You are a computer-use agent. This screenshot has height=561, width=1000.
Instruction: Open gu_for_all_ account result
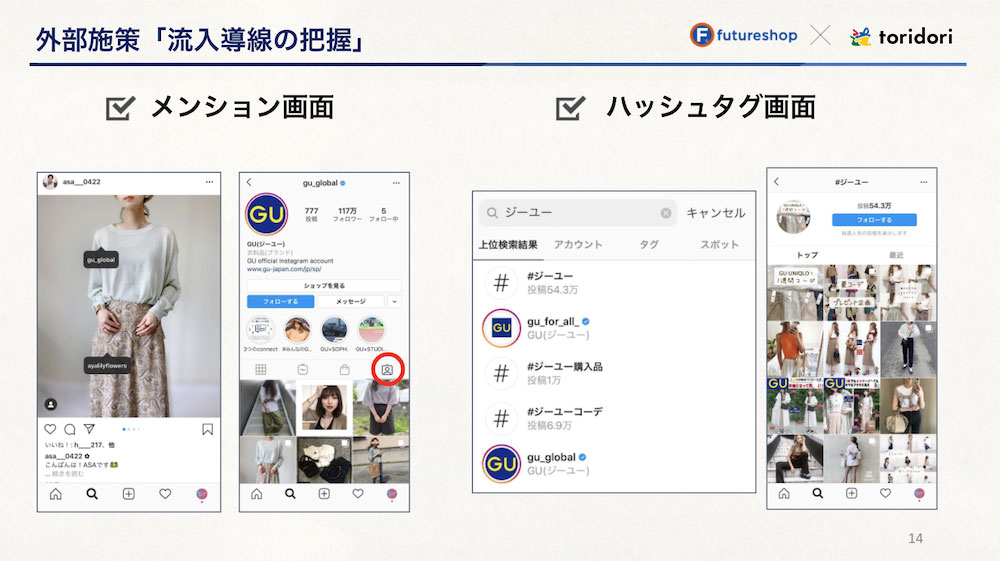click(x=614, y=328)
